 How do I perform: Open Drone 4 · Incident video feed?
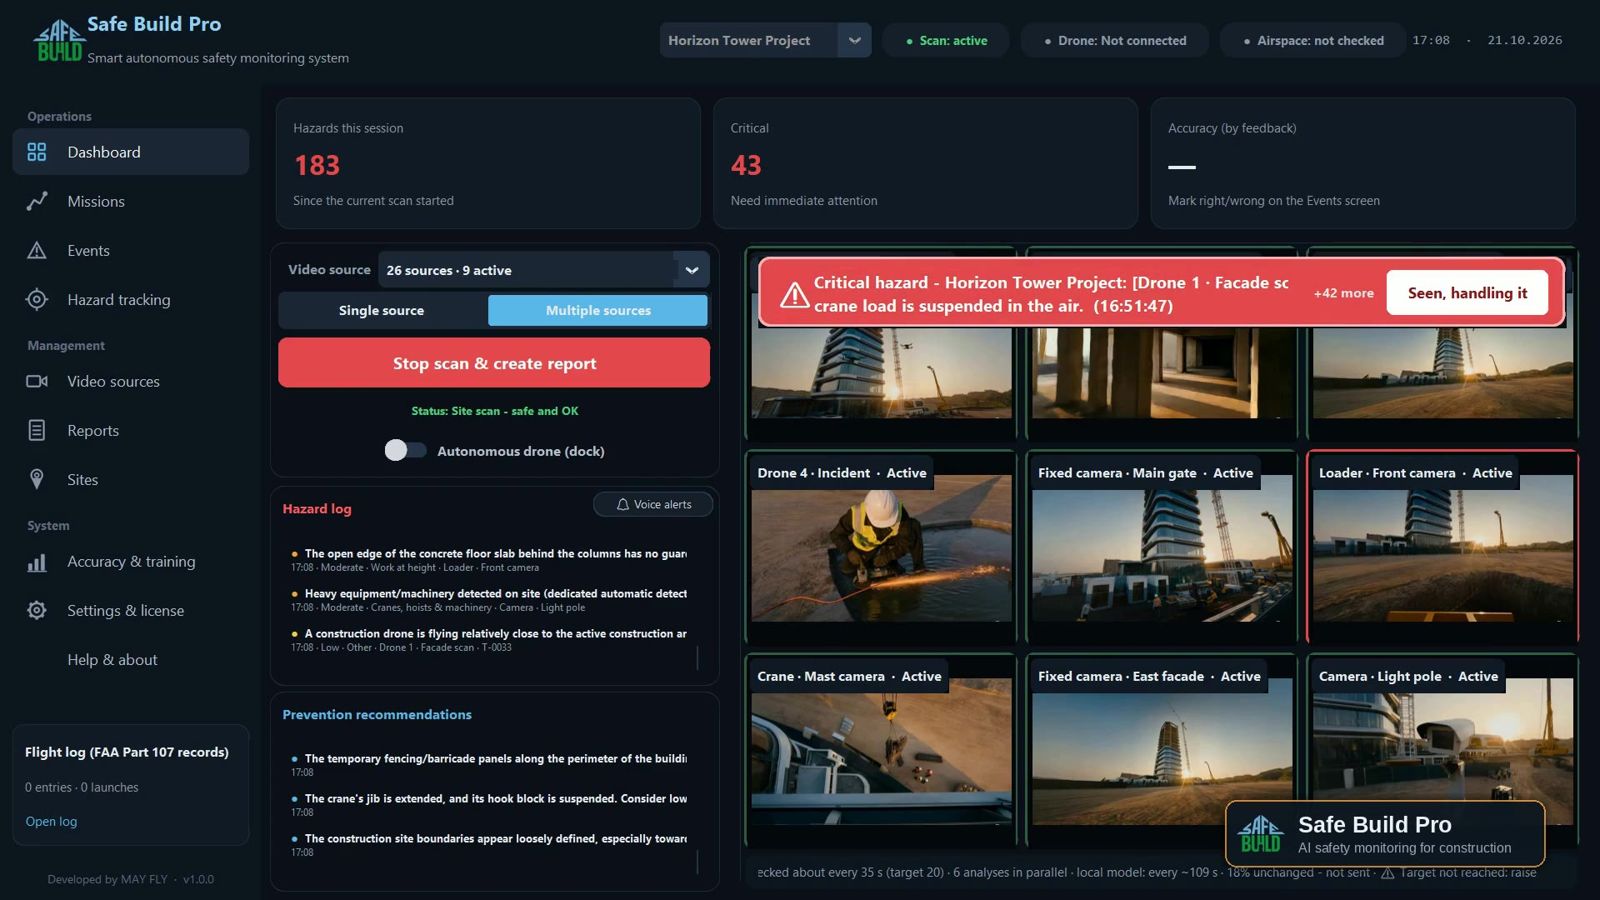[x=881, y=546]
